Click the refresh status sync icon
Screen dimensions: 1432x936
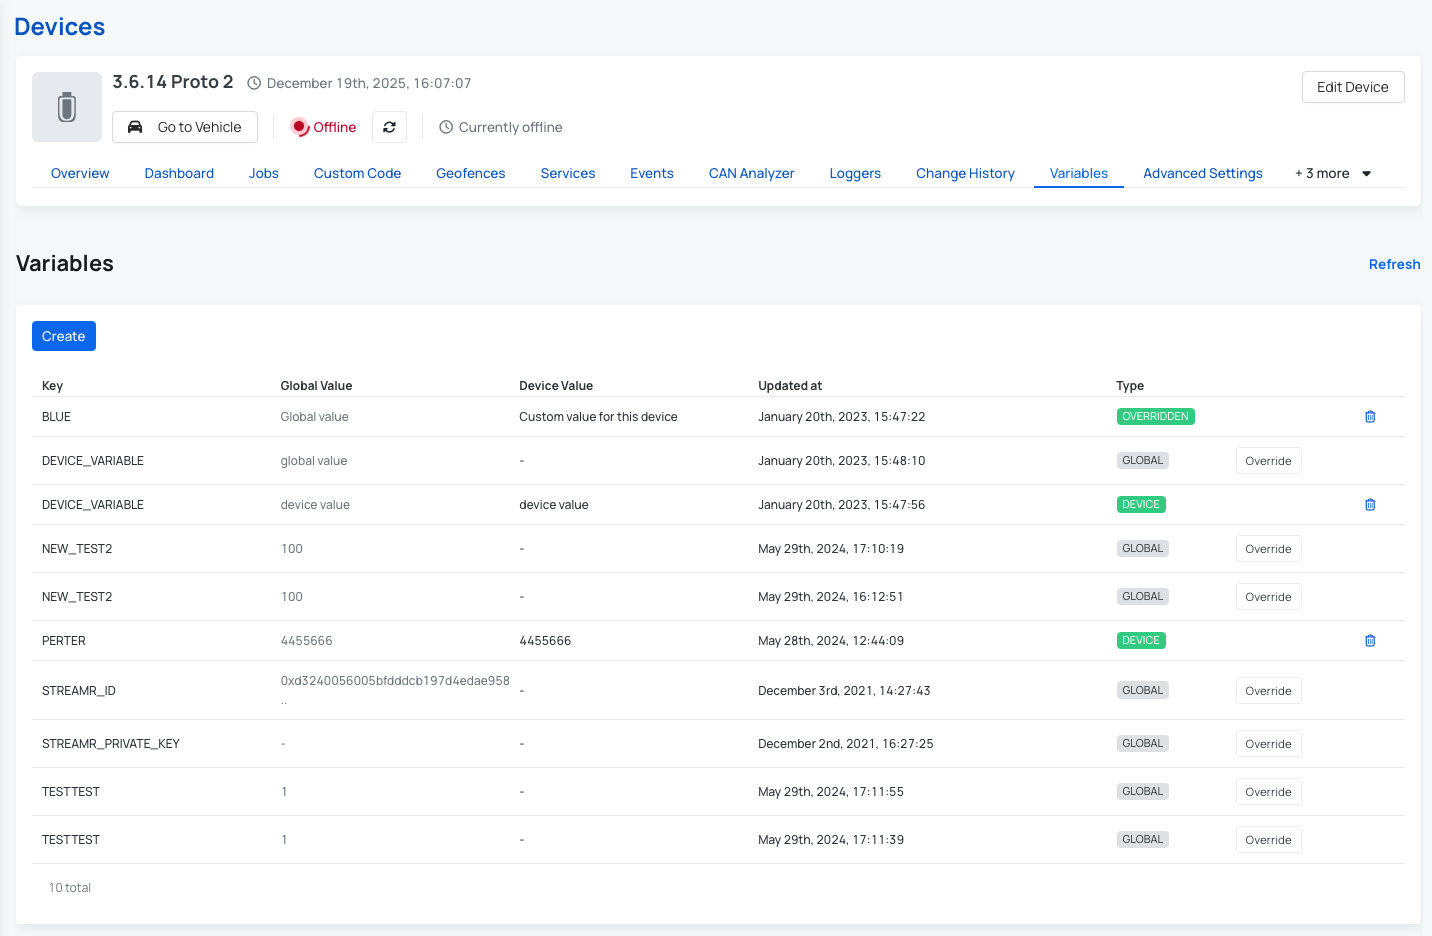point(389,127)
